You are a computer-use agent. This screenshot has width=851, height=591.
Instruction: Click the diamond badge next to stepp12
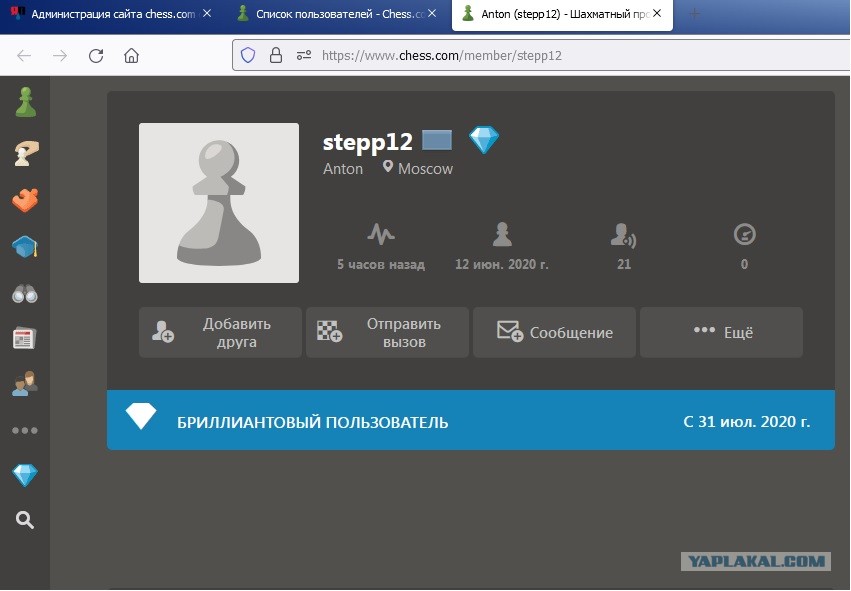(484, 139)
